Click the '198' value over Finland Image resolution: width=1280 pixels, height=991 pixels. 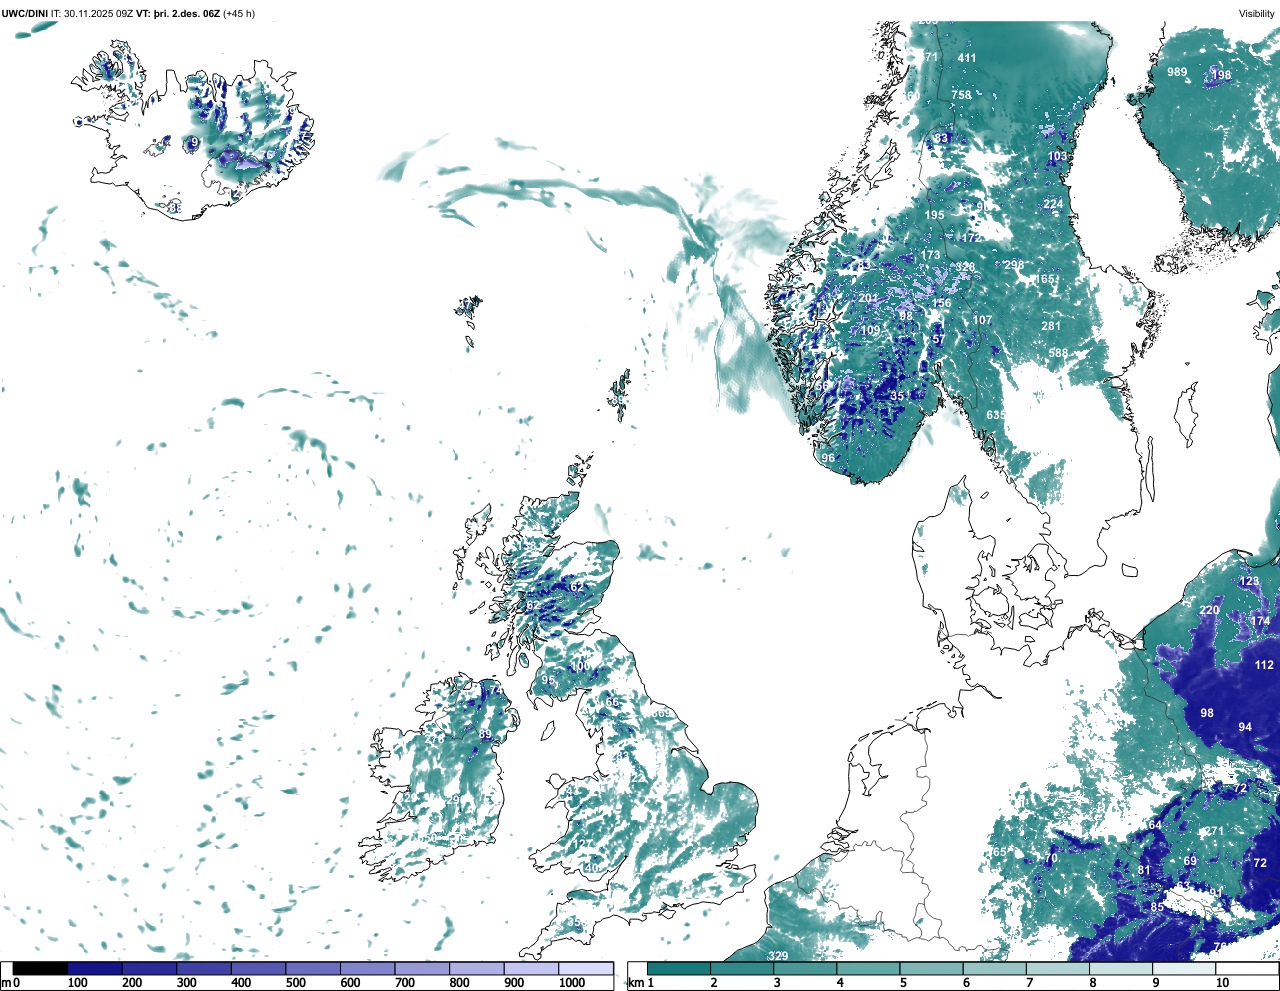[x=1221, y=75]
